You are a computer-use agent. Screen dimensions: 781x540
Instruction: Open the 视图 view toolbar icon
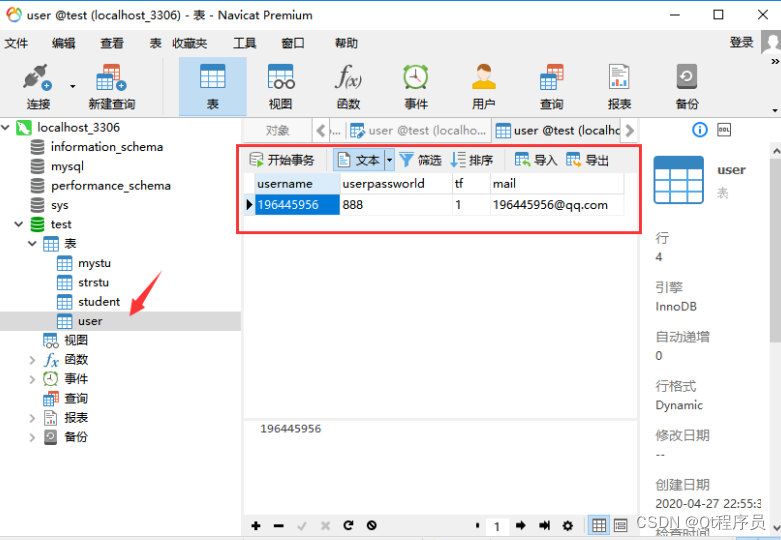point(280,86)
